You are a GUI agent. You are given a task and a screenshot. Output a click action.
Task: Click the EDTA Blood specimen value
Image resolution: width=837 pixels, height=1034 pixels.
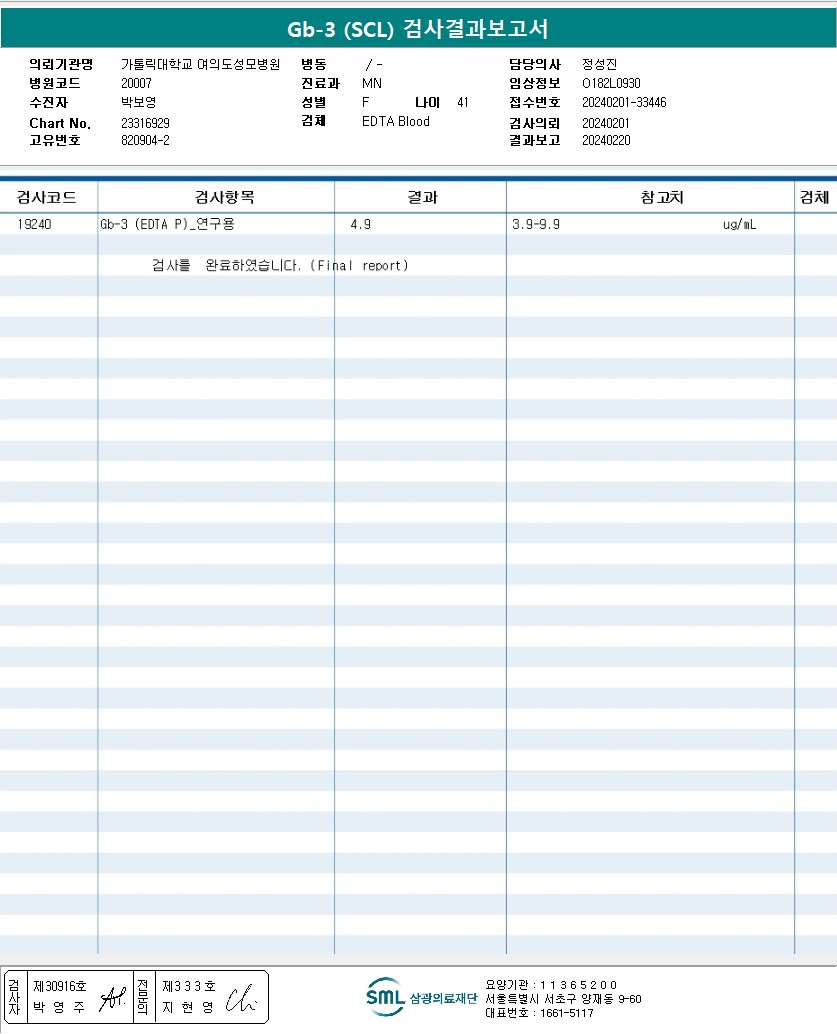click(395, 122)
